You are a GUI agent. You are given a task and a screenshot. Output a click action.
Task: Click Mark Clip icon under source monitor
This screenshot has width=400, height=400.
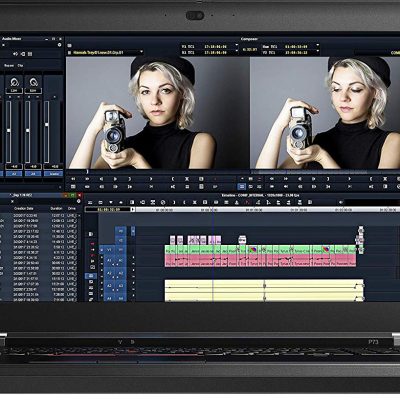(187, 179)
